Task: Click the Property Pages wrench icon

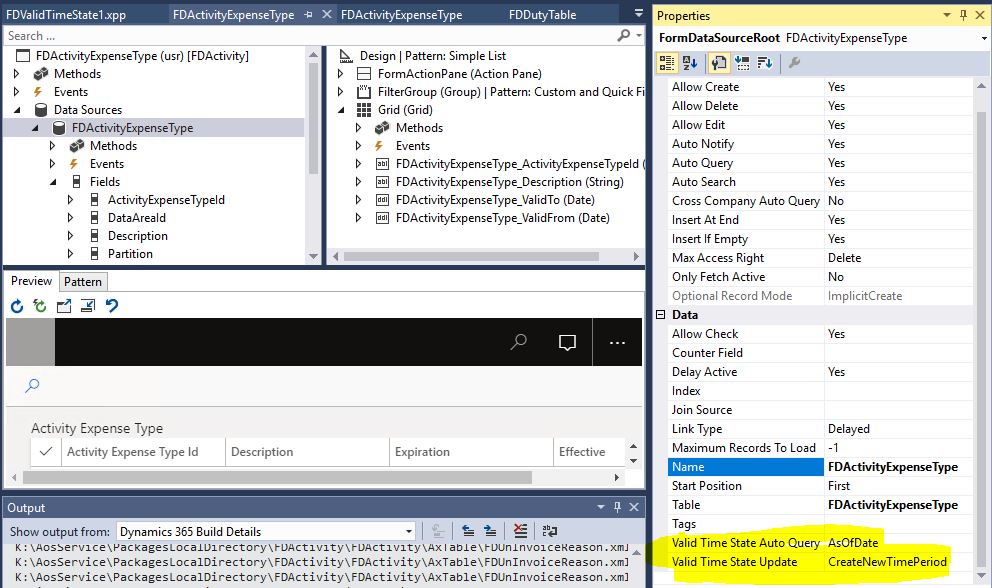Action: coord(794,63)
